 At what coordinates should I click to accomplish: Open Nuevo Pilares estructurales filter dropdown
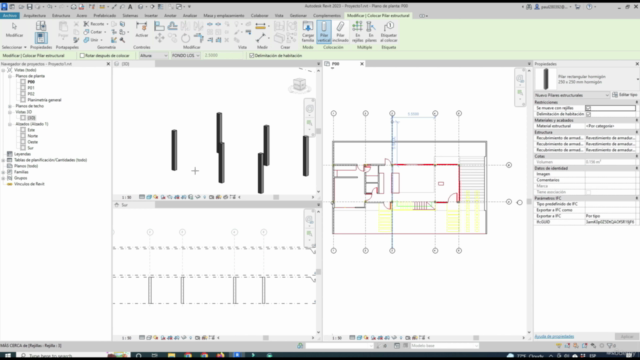coord(572,95)
